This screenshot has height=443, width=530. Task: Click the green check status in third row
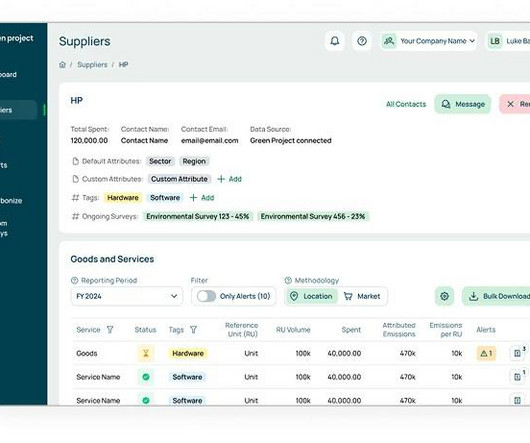point(146,400)
